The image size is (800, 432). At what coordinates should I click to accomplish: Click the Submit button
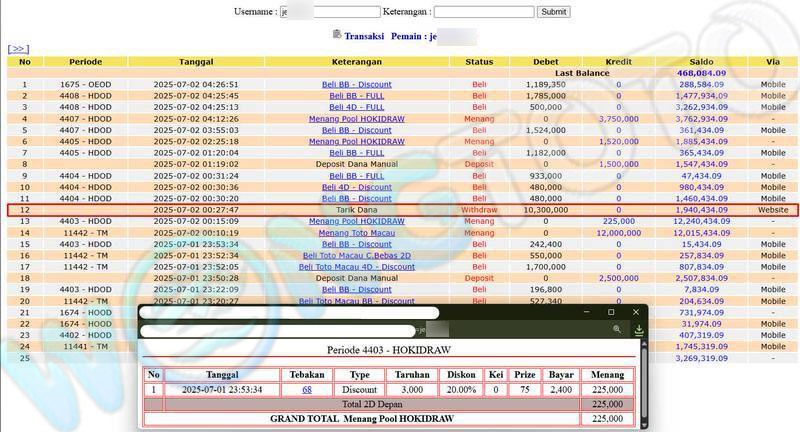(x=553, y=12)
